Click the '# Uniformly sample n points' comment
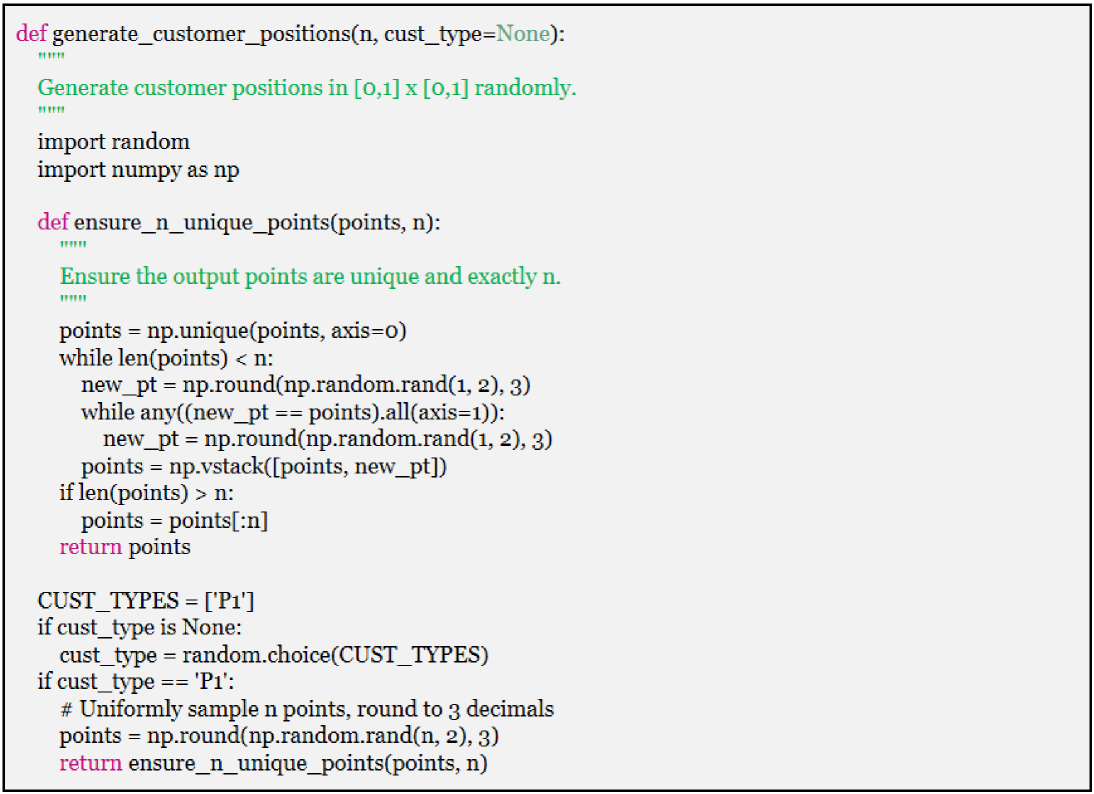This screenshot has width=1094, height=794. point(307,709)
